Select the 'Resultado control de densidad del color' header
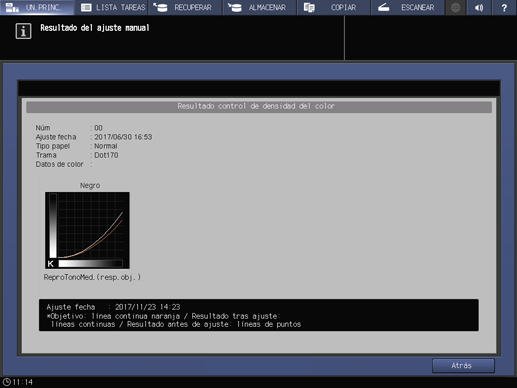Image resolution: width=517 pixels, height=388 pixels. [259, 107]
